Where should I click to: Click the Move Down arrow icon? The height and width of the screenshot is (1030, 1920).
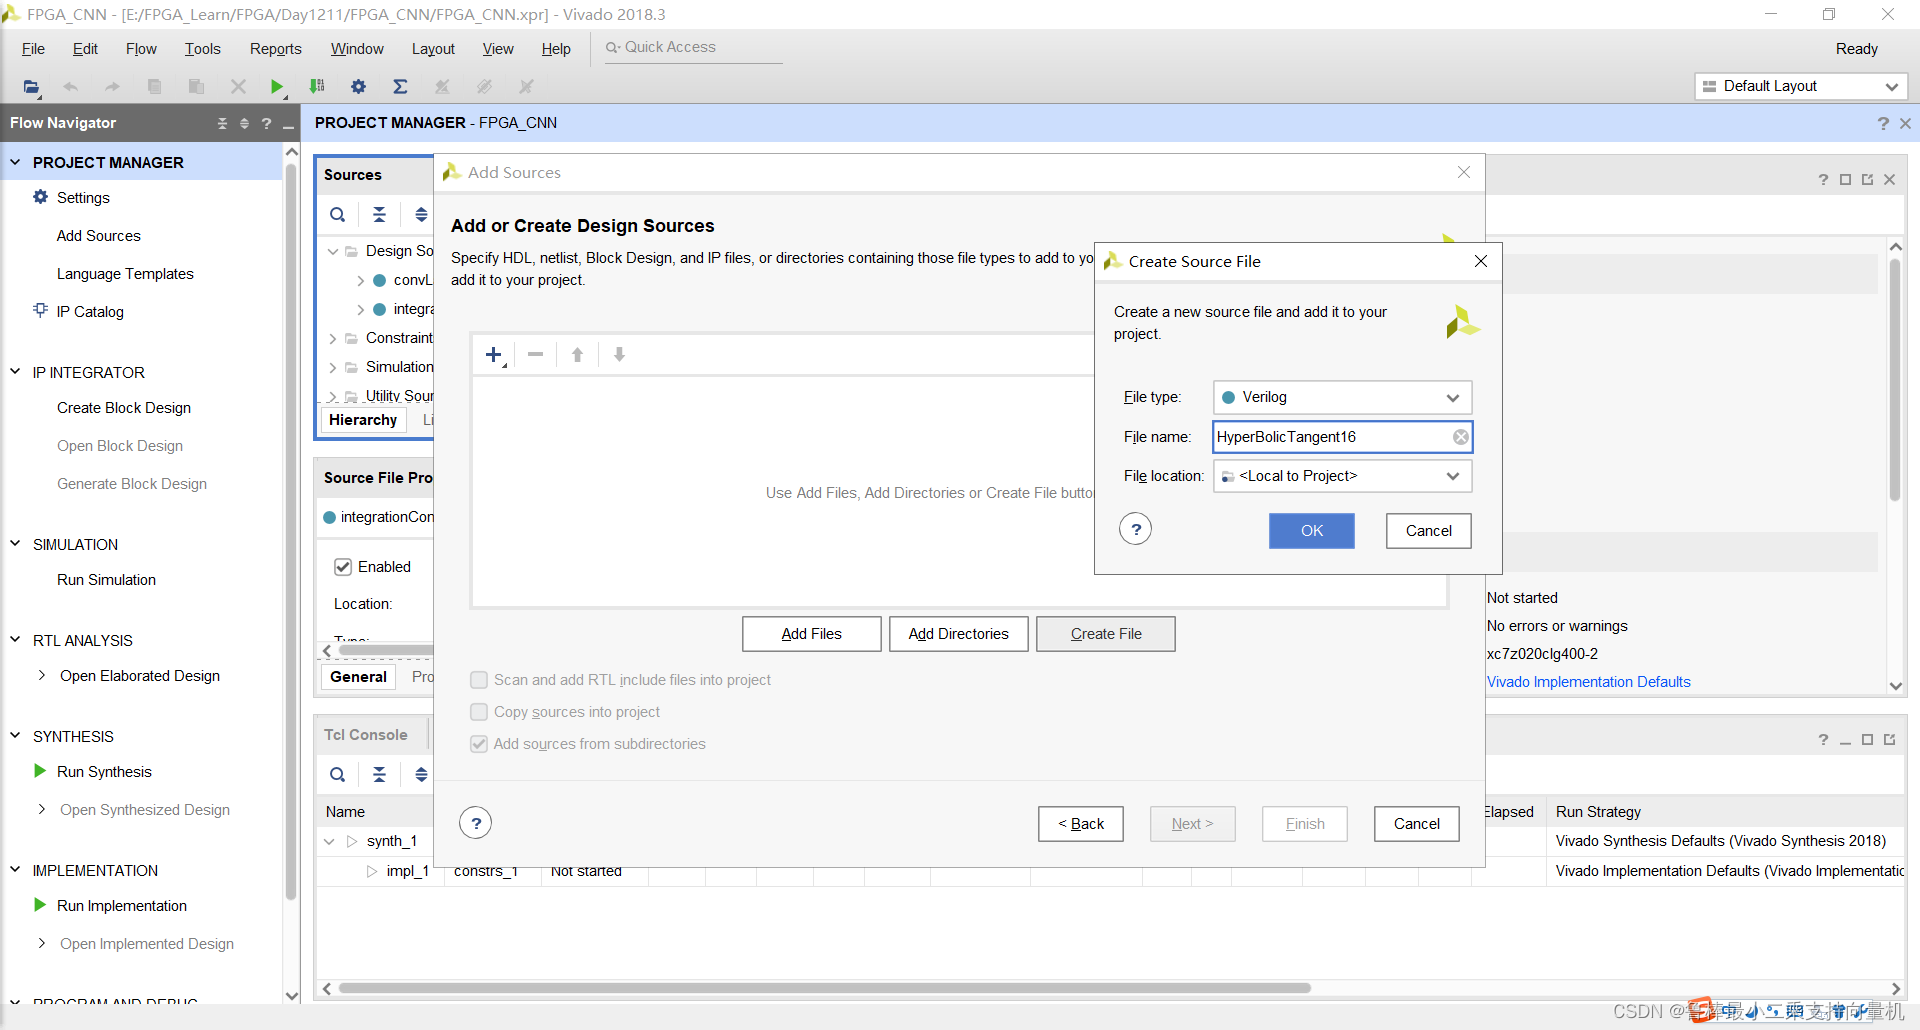[619, 355]
